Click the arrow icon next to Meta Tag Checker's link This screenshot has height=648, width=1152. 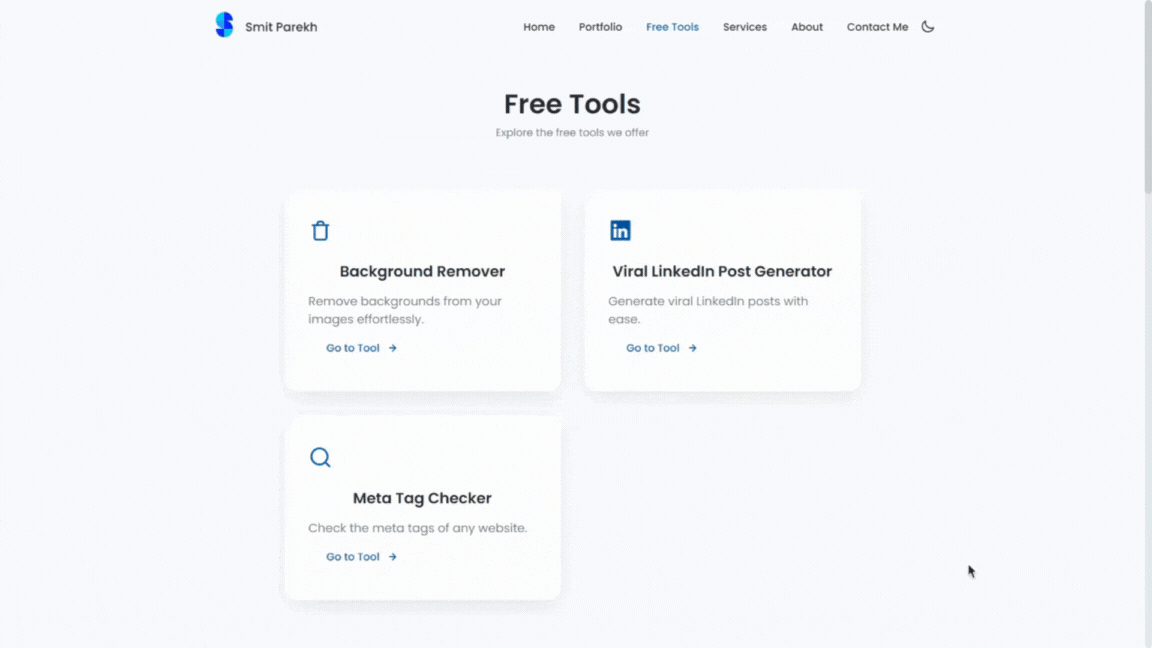coord(391,557)
